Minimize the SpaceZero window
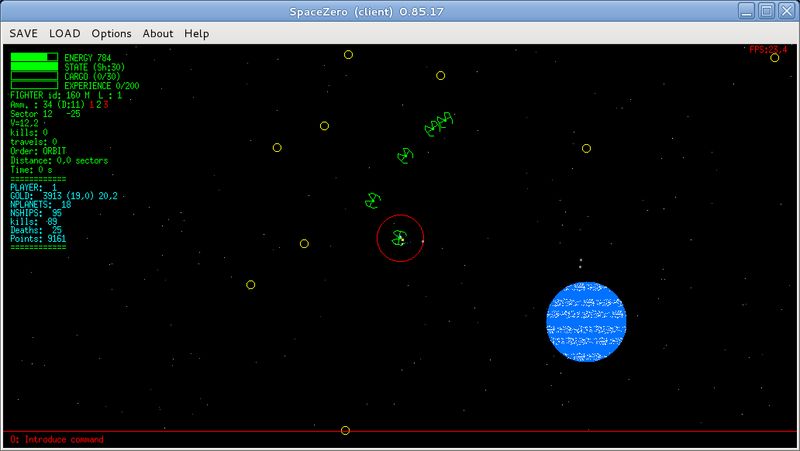This screenshot has height=451, width=800. click(x=746, y=11)
